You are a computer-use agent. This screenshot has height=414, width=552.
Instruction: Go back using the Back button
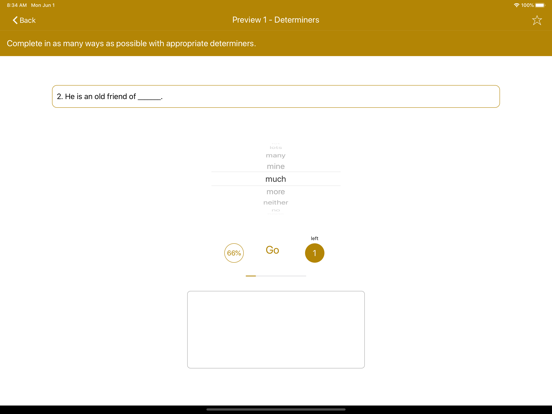click(24, 20)
